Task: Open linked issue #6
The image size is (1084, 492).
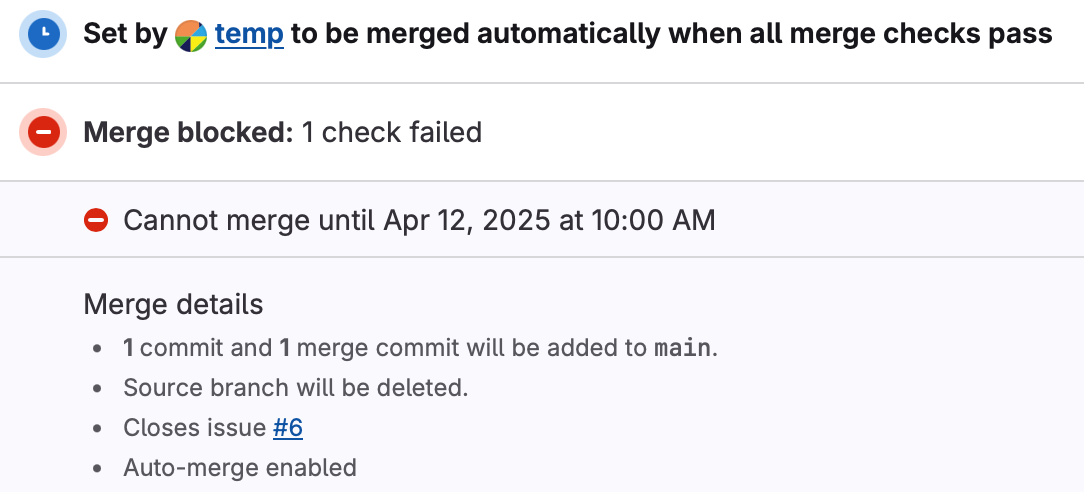Action: pyautogui.click(x=288, y=428)
